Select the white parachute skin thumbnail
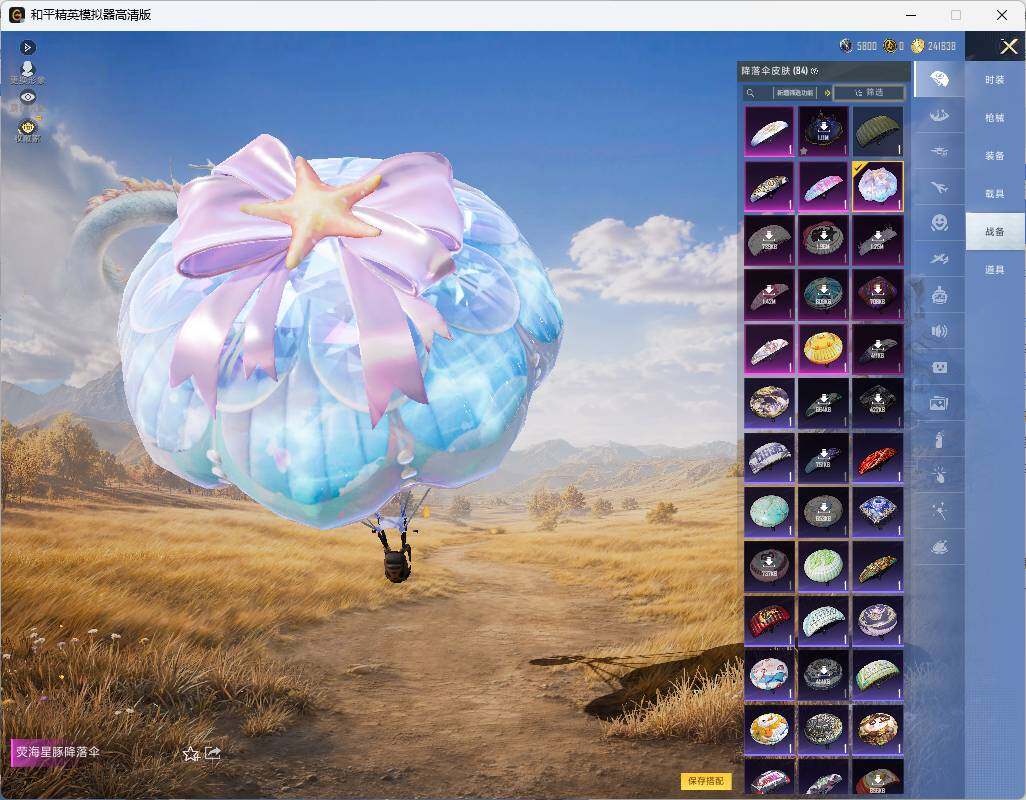 click(x=770, y=131)
